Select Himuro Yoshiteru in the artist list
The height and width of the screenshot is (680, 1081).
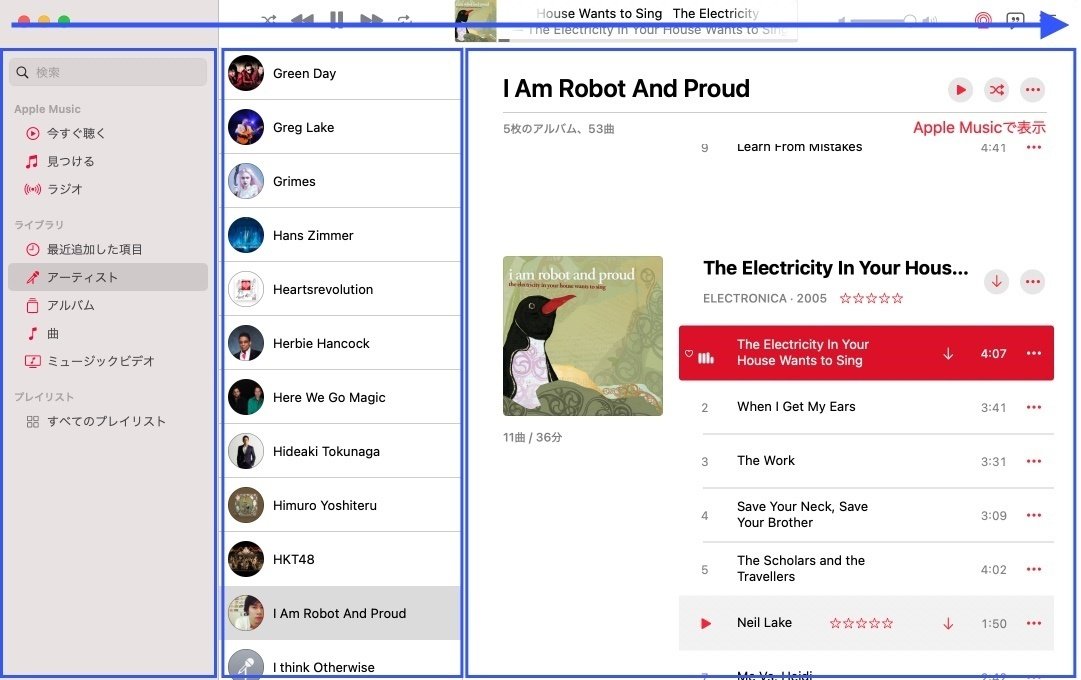341,505
